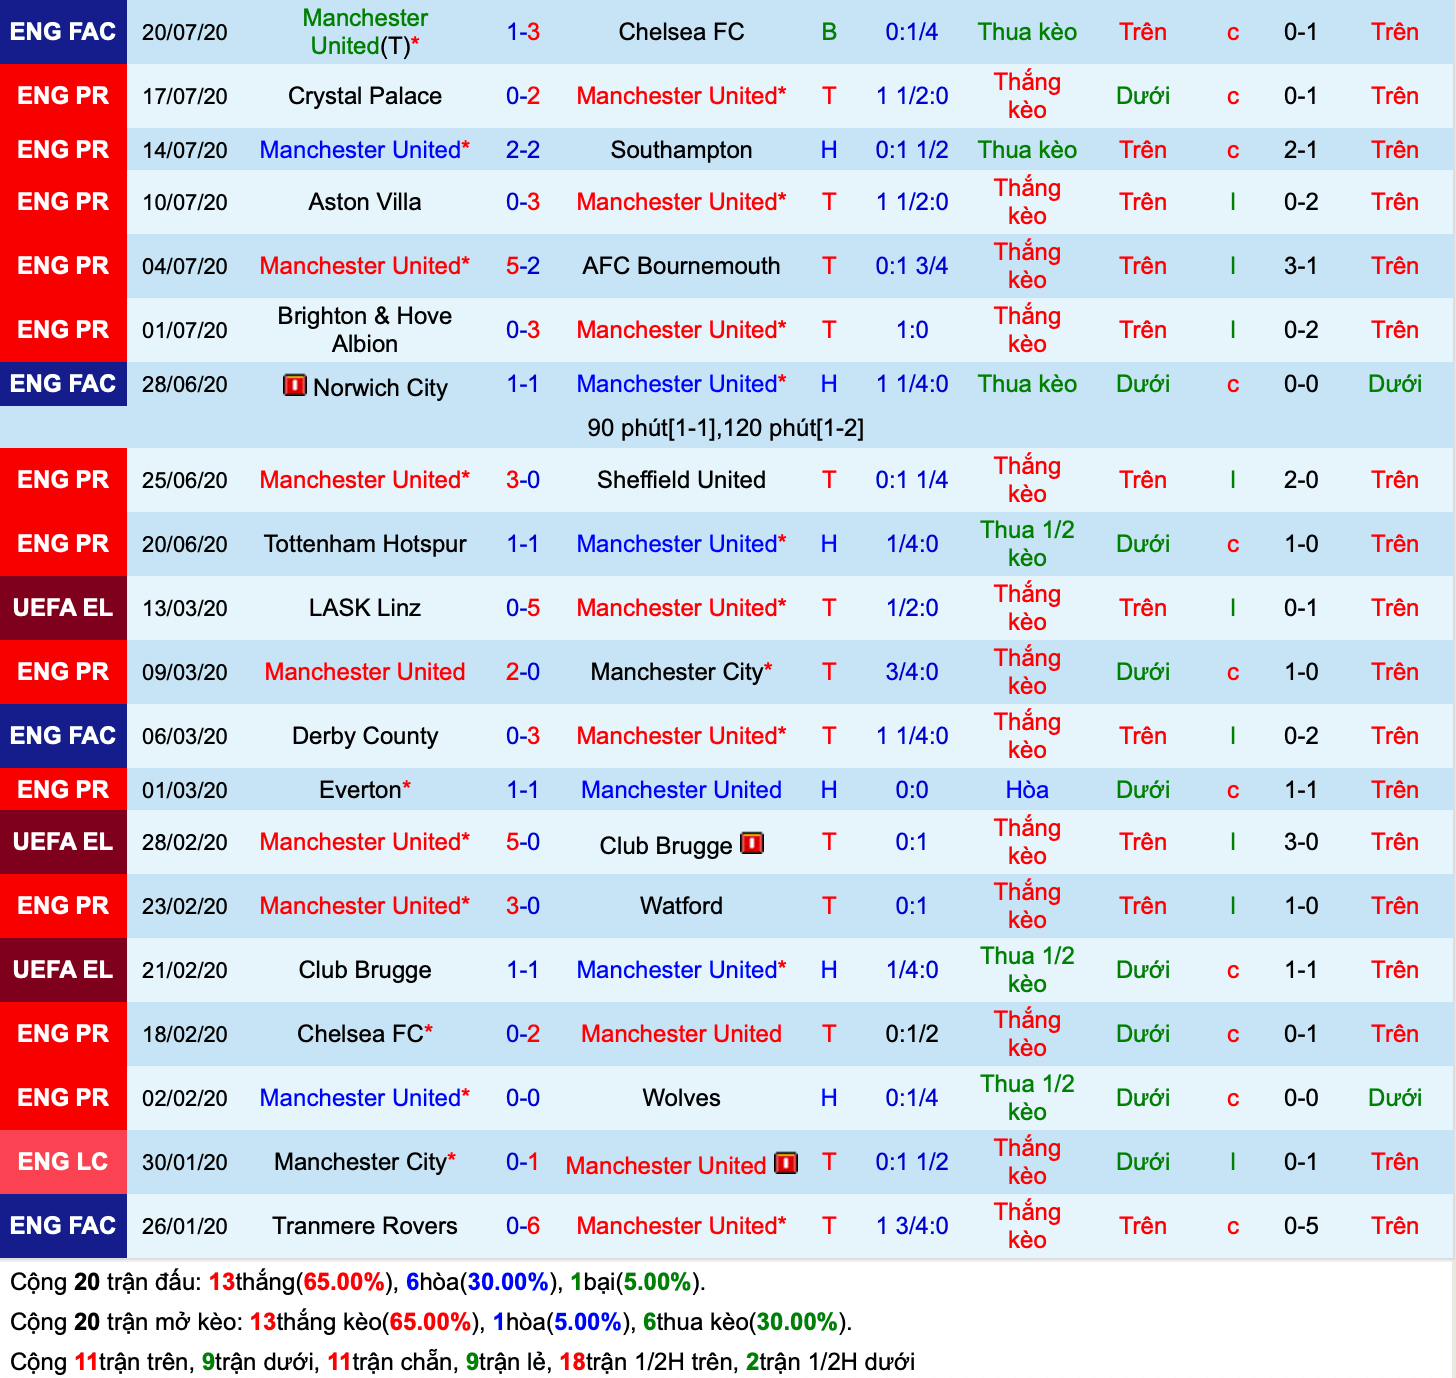Image resolution: width=1456 pixels, height=1378 pixels.
Task: Open the ENG FAC league label on 20/07/20
Action: 63,32
